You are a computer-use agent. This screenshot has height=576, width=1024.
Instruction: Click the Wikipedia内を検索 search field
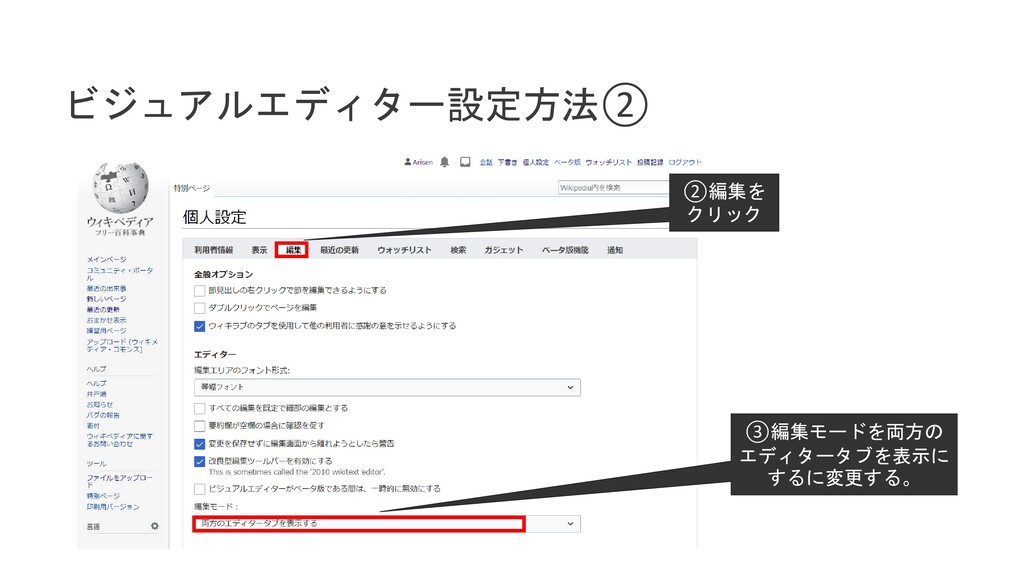[x=614, y=188]
